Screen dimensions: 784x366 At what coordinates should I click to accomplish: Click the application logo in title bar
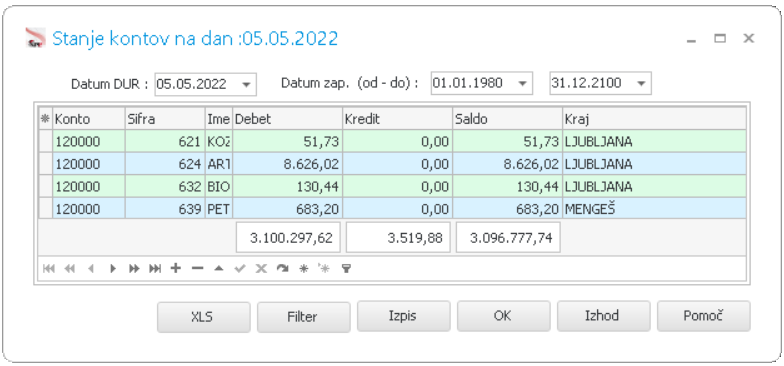(36, 38)
